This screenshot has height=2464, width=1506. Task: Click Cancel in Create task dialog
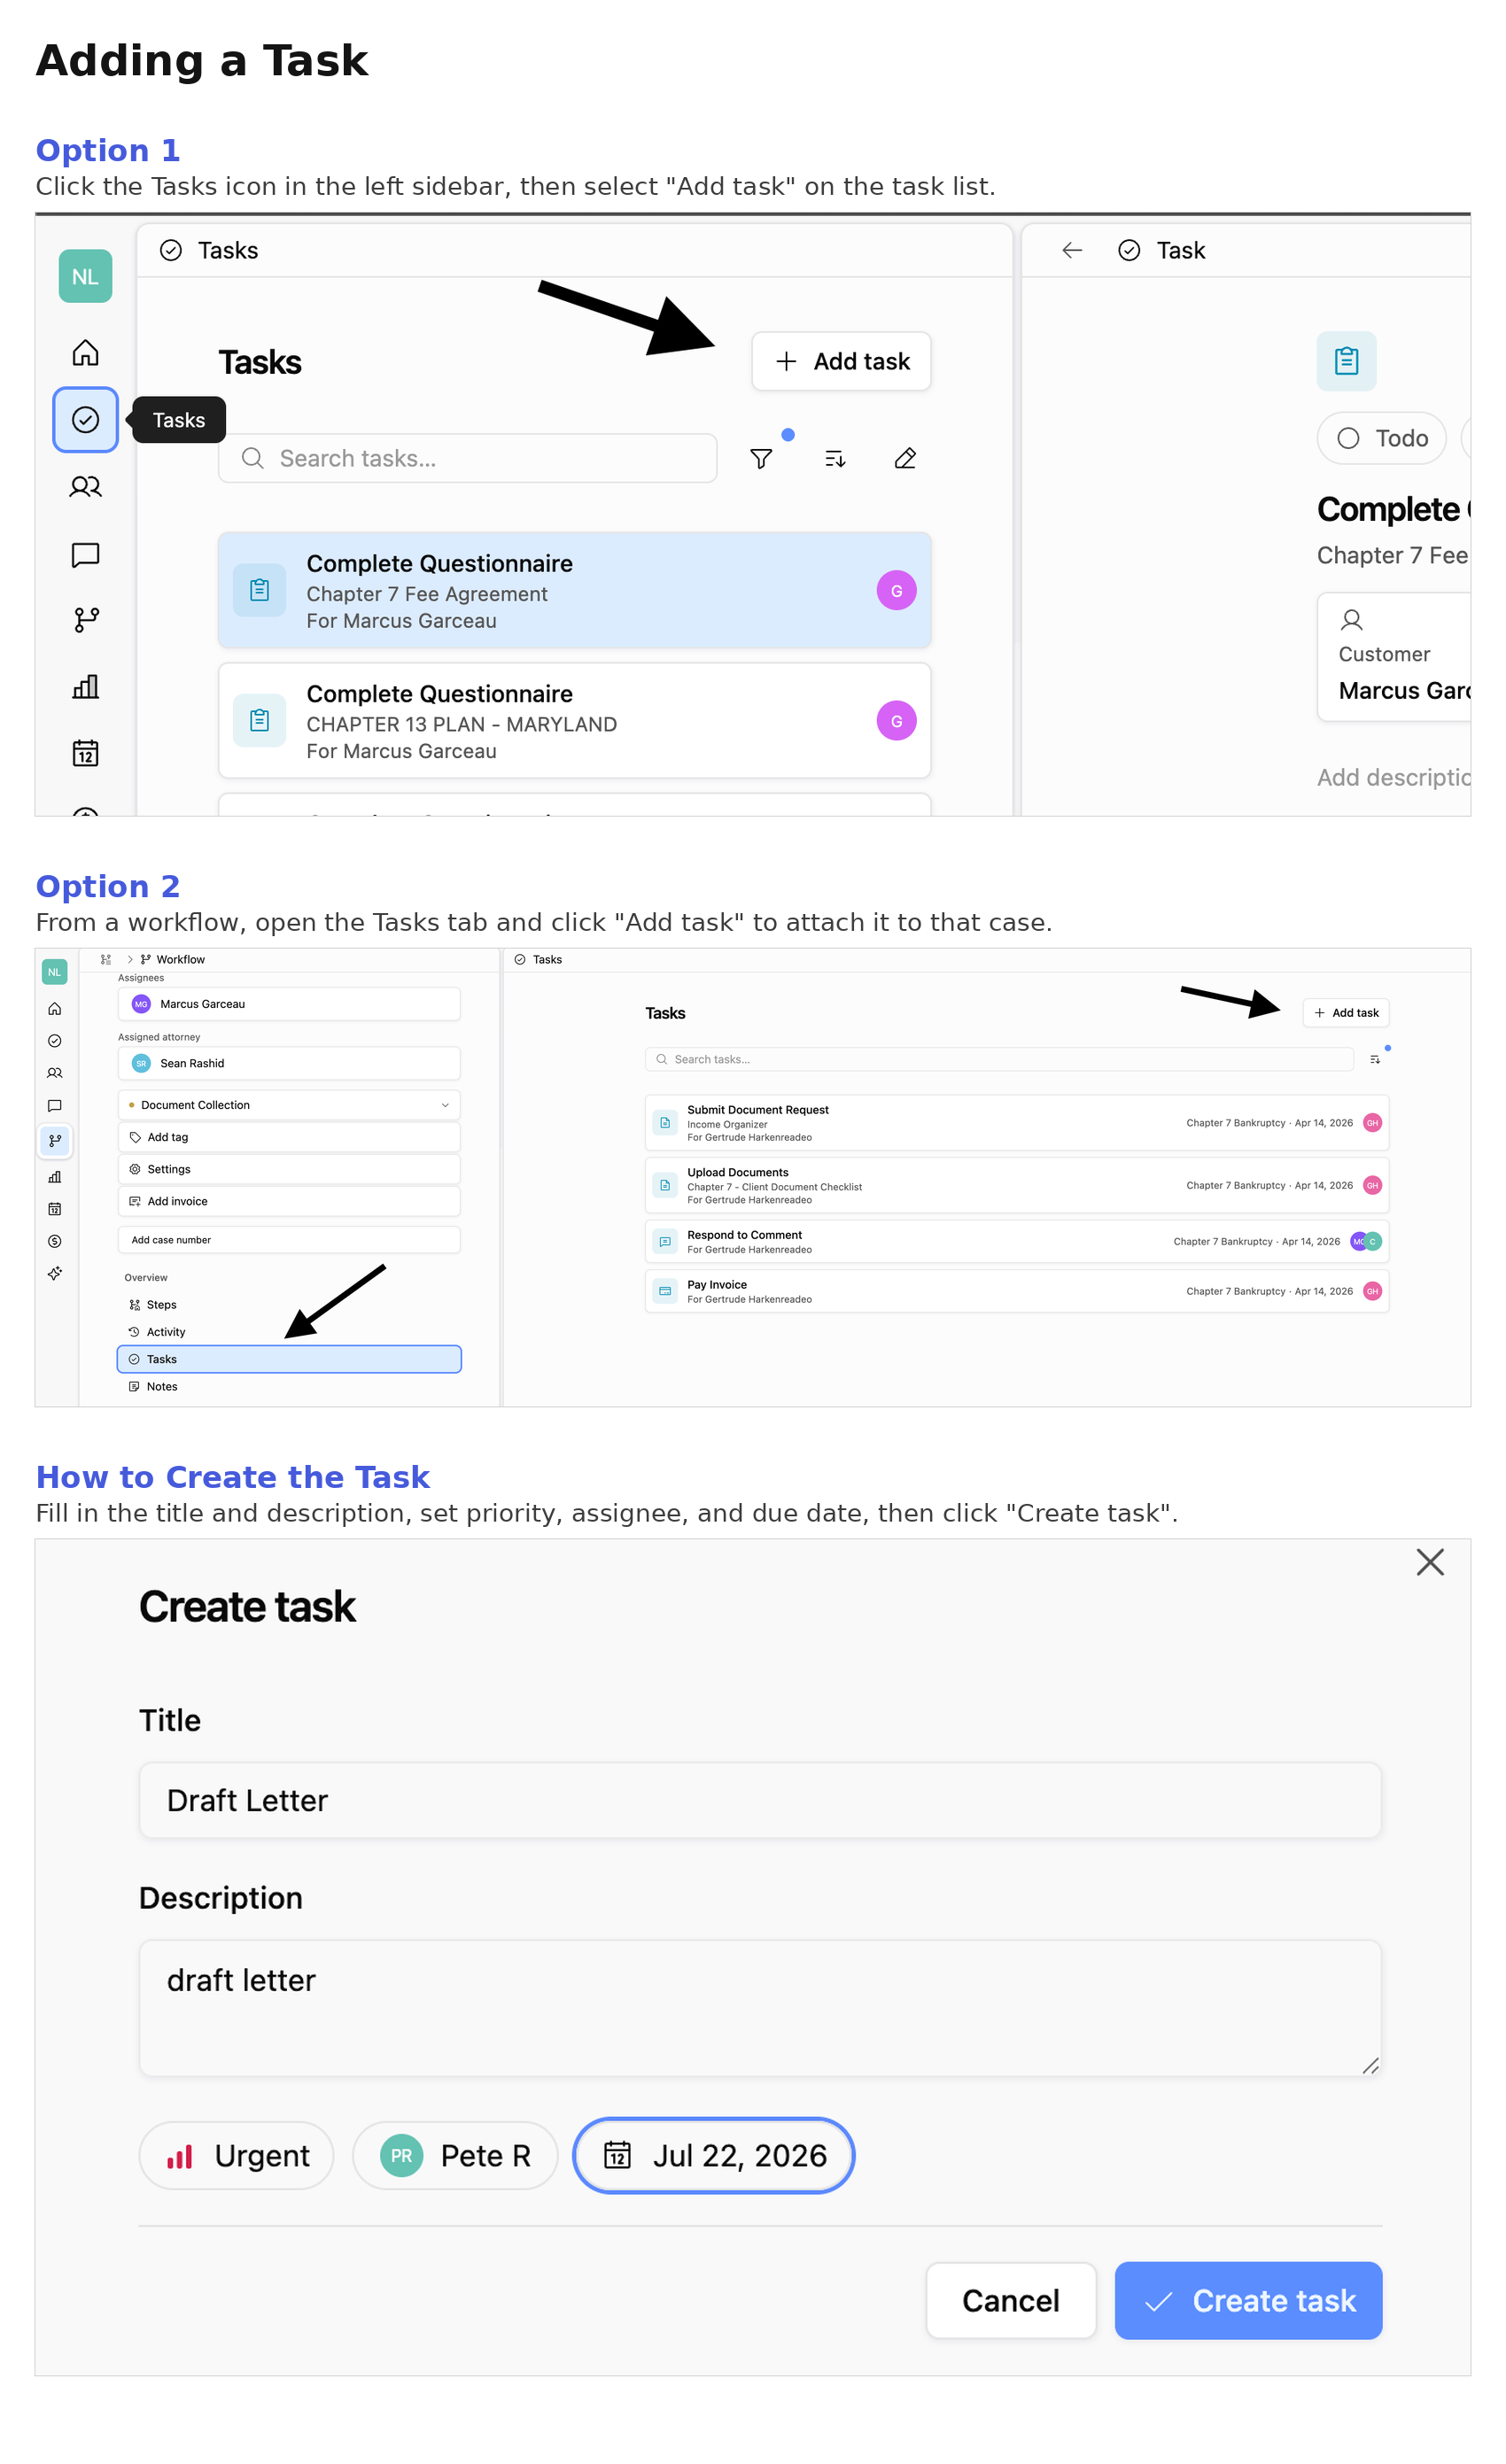pos(1010,2301)
